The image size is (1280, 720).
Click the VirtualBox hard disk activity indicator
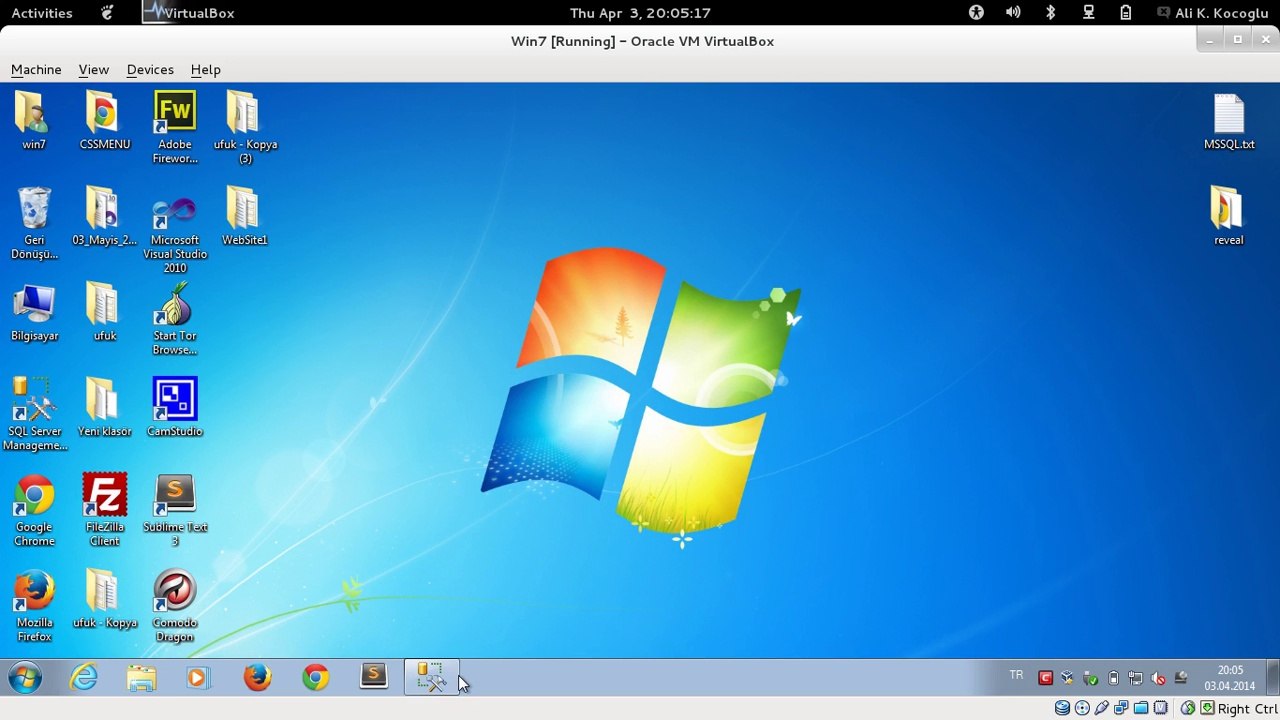1063,708
